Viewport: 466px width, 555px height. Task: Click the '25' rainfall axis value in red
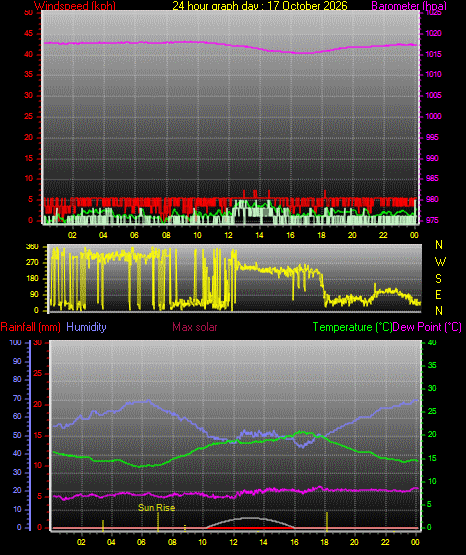click(38, 374)
